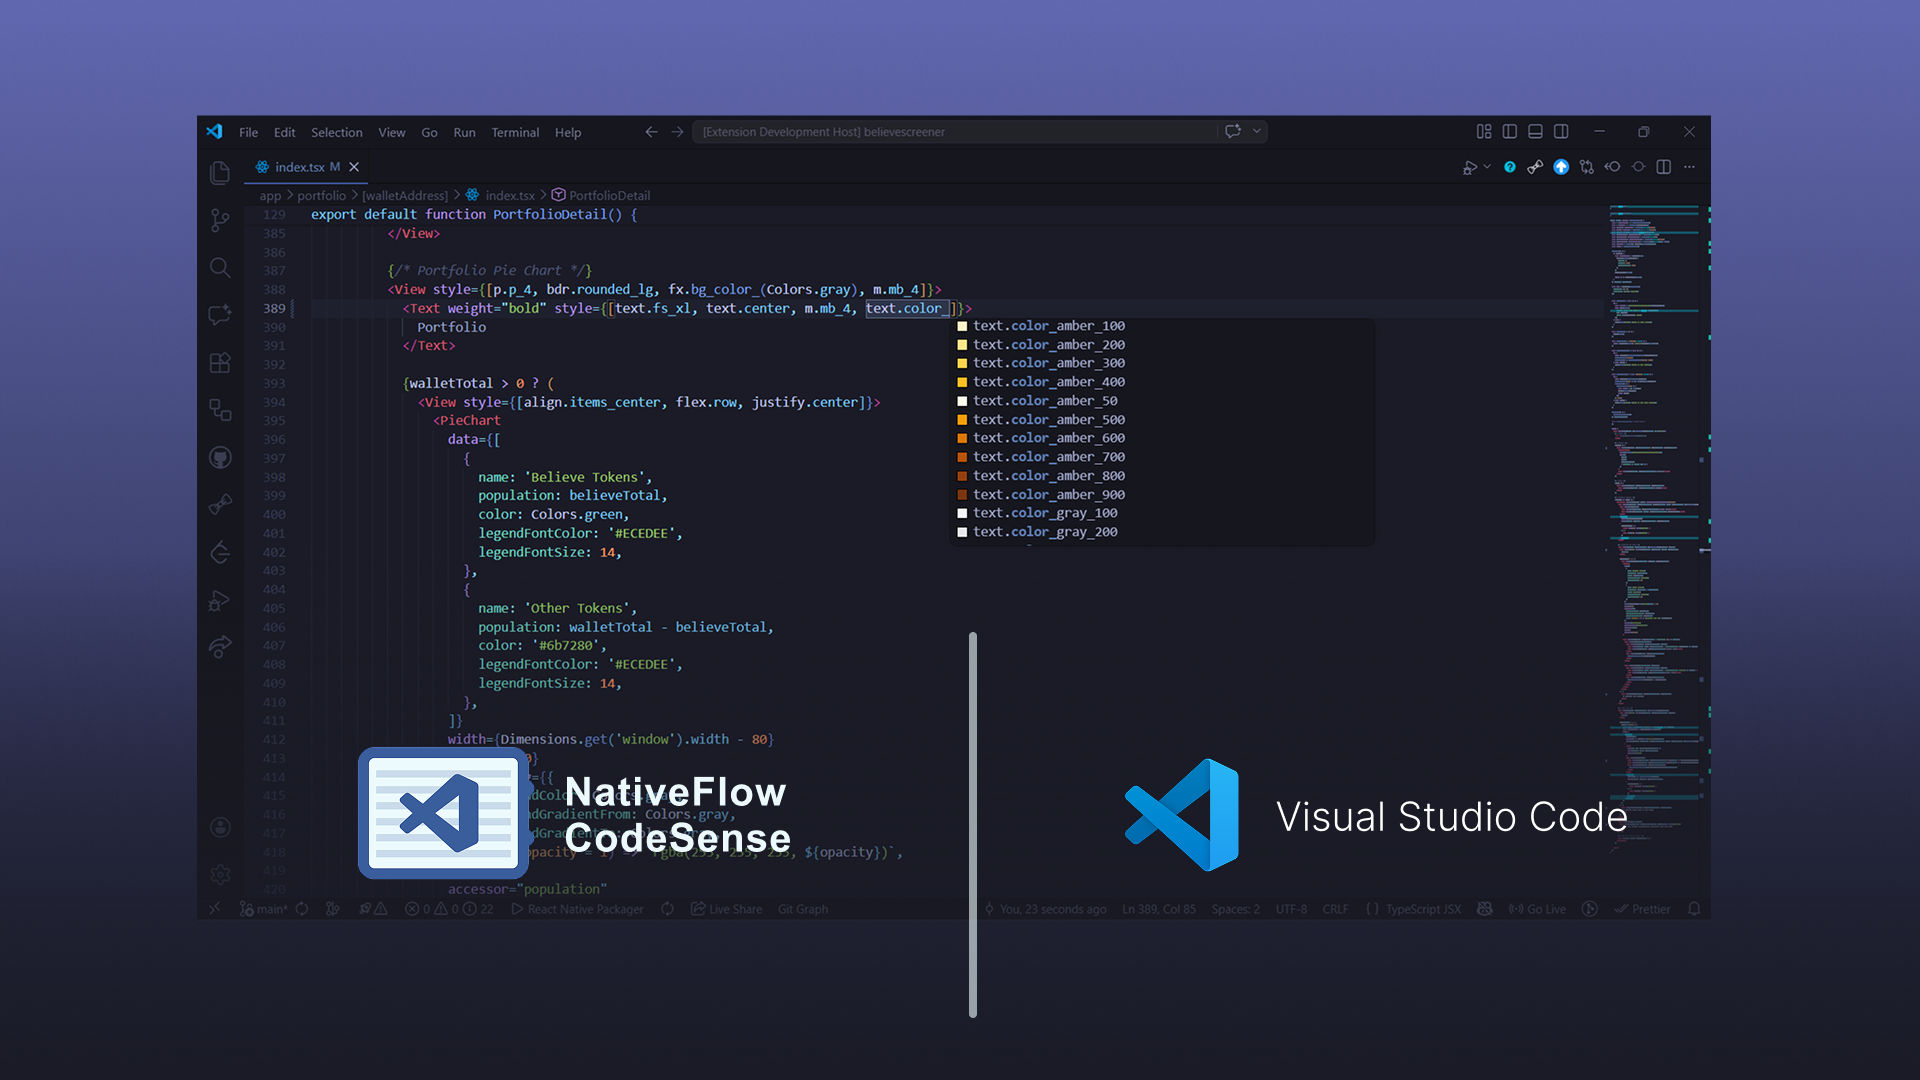
Task: Toggle the secondary sidebar from the title bar
Action: (x=1561, y=132)
